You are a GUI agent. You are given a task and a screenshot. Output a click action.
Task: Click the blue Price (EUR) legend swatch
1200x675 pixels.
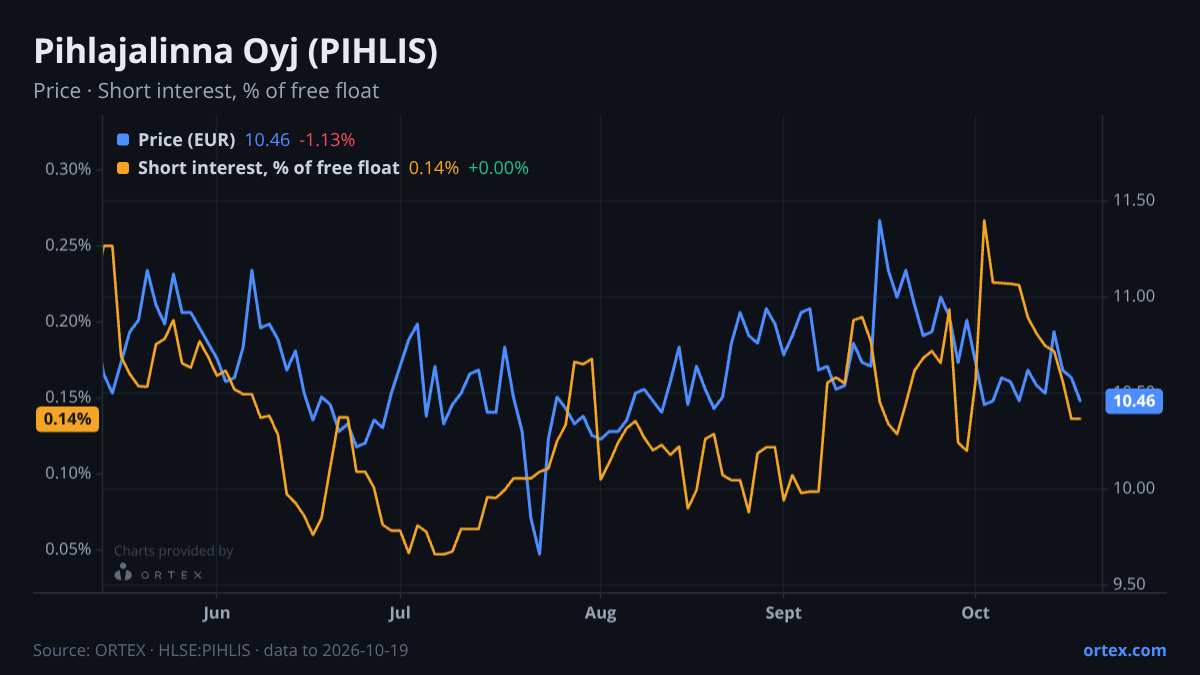click(123, 140)
